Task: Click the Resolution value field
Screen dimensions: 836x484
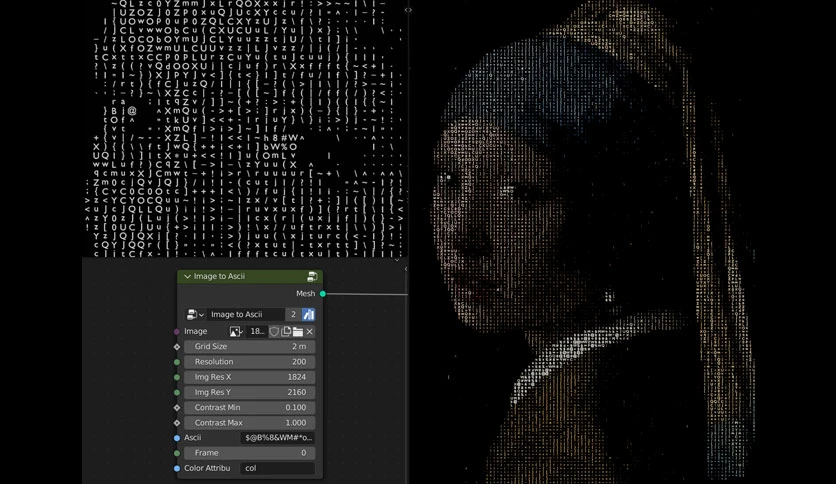Action: coord(250,362)
